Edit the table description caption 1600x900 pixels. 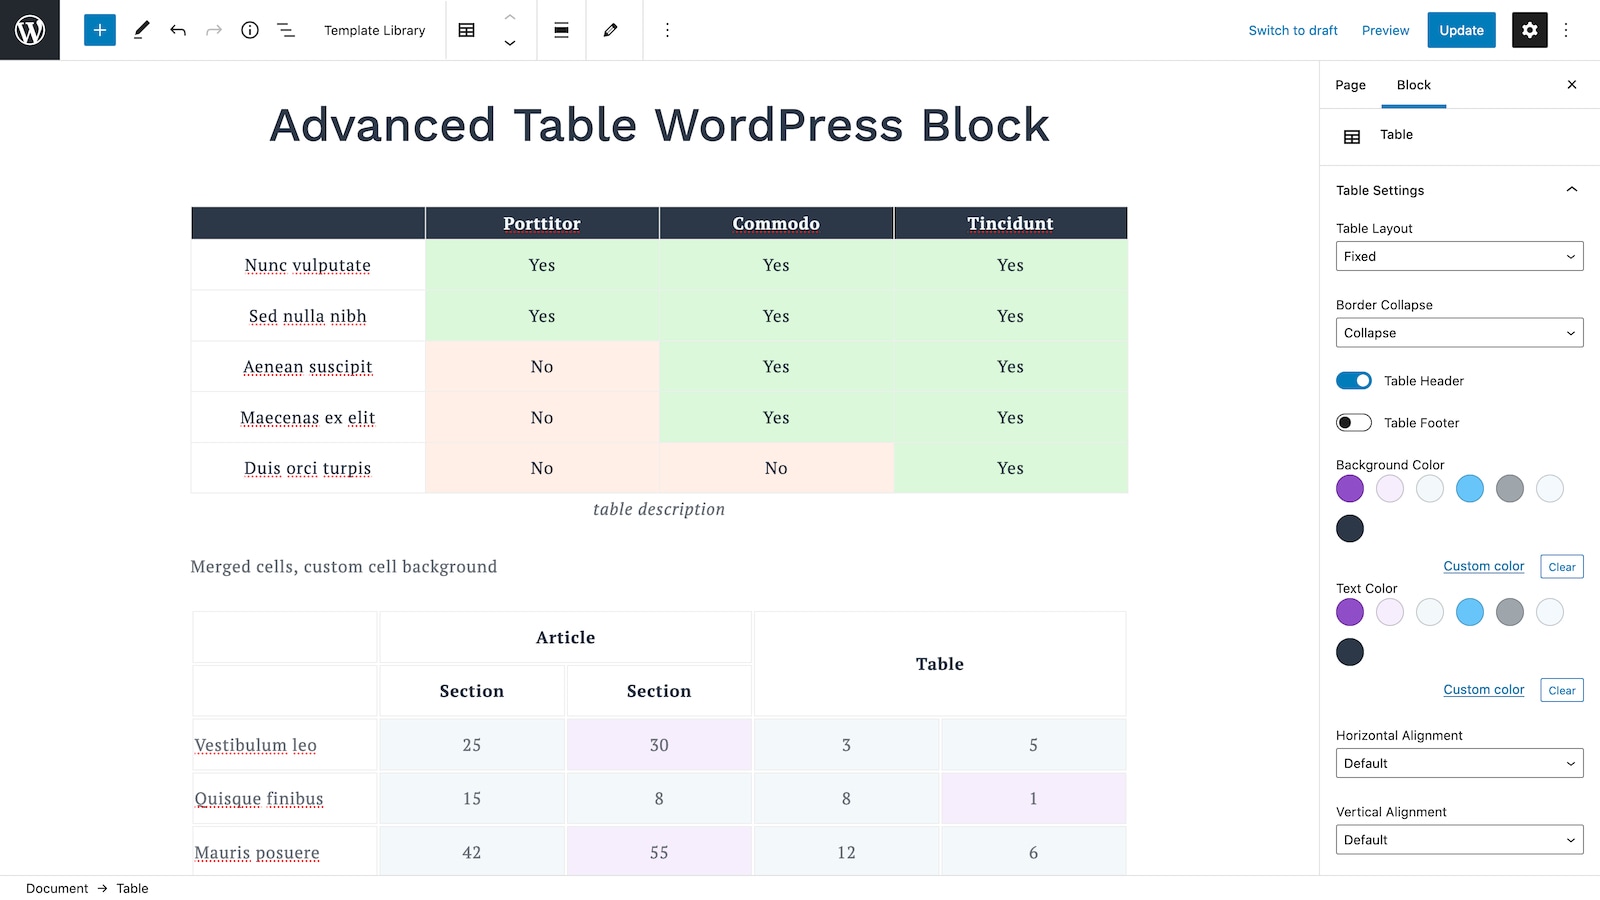[659, 509]
